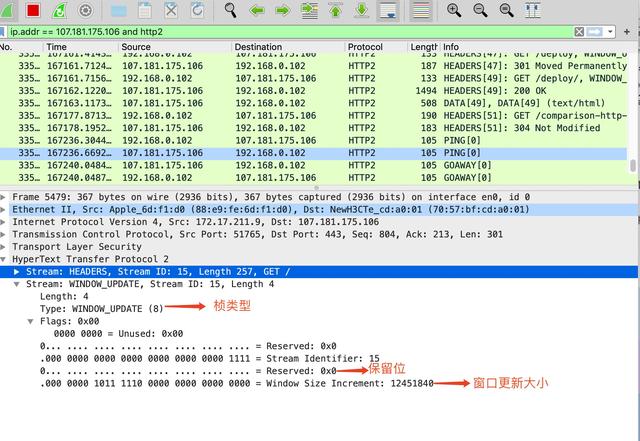Add a filter button with plus
Screen dimensions: 640x441
point(627,32)
